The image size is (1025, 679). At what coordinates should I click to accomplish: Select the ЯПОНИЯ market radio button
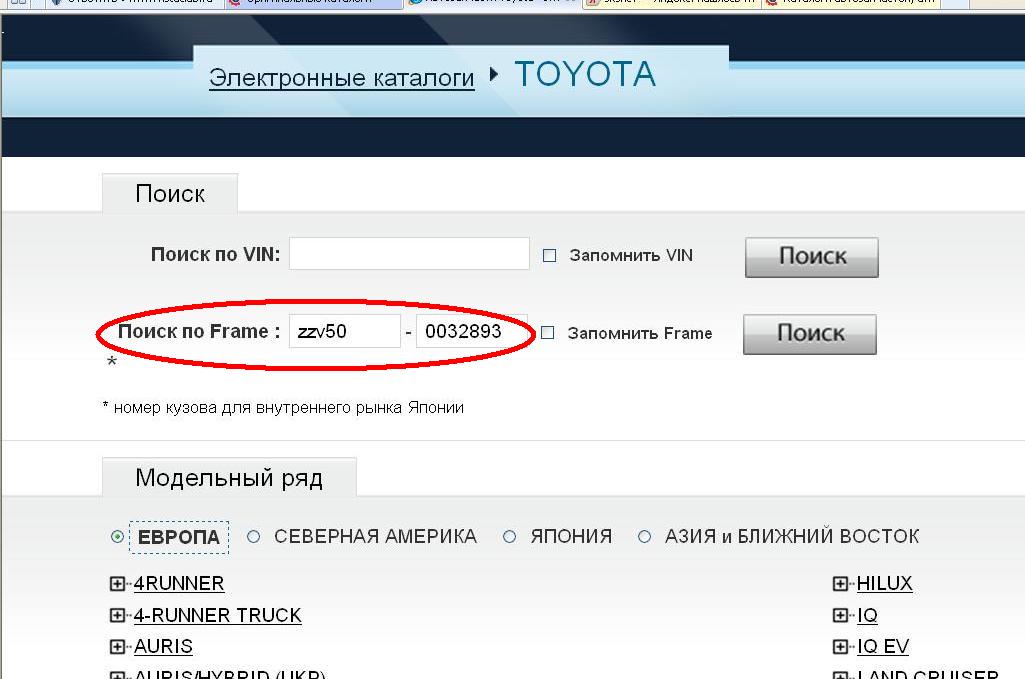510,537
